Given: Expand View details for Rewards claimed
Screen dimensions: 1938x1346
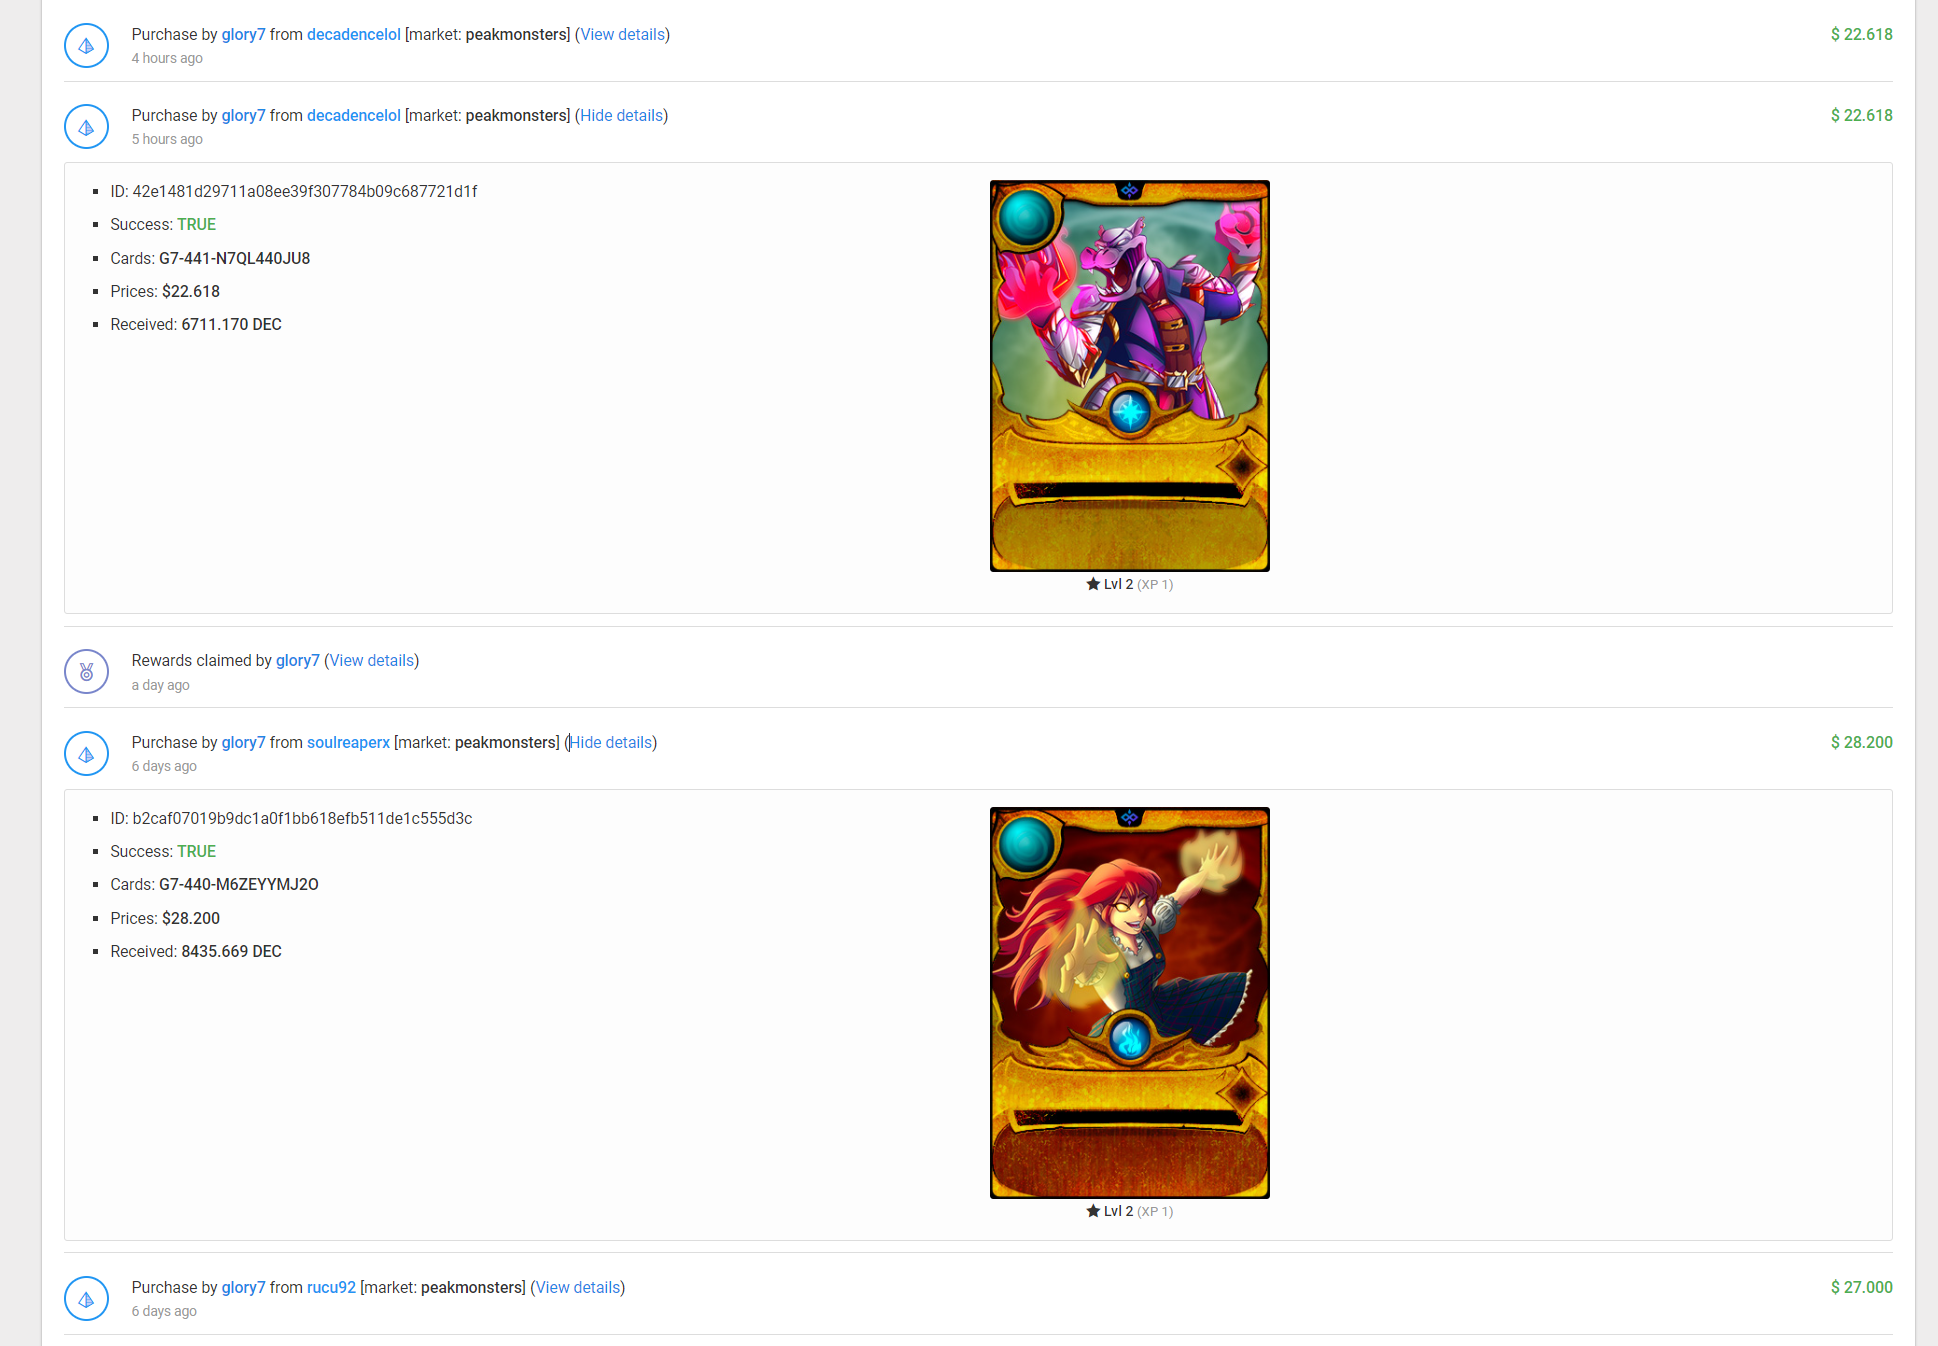Looking at the screenshot, I should pyautogui.click(x=371, y=660).
